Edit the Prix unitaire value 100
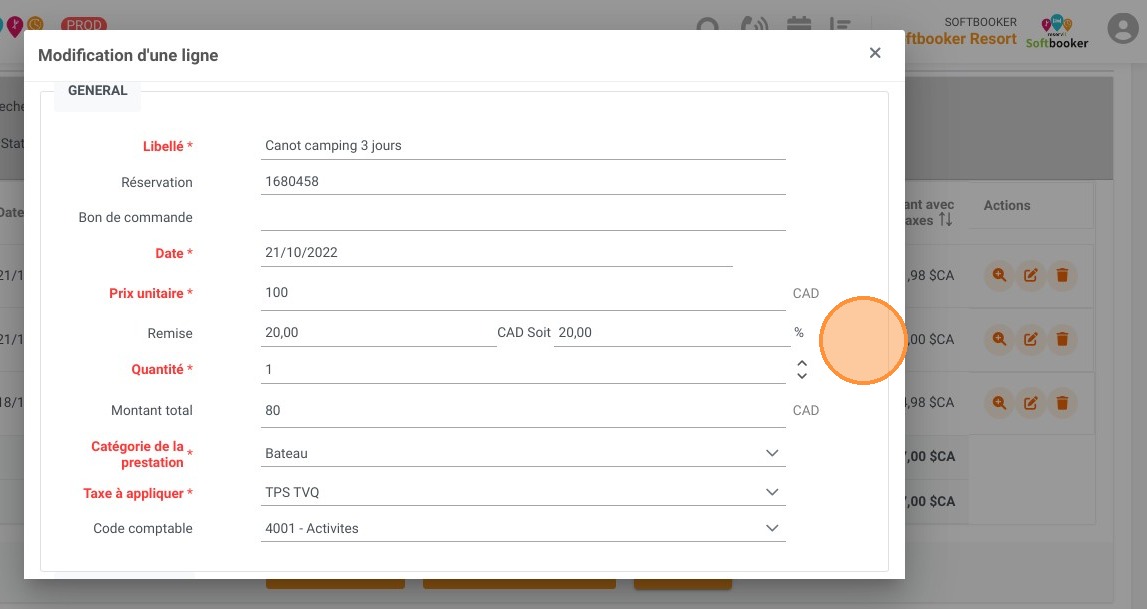Screen dimensions: 1147x609 [x=523, y=293]
